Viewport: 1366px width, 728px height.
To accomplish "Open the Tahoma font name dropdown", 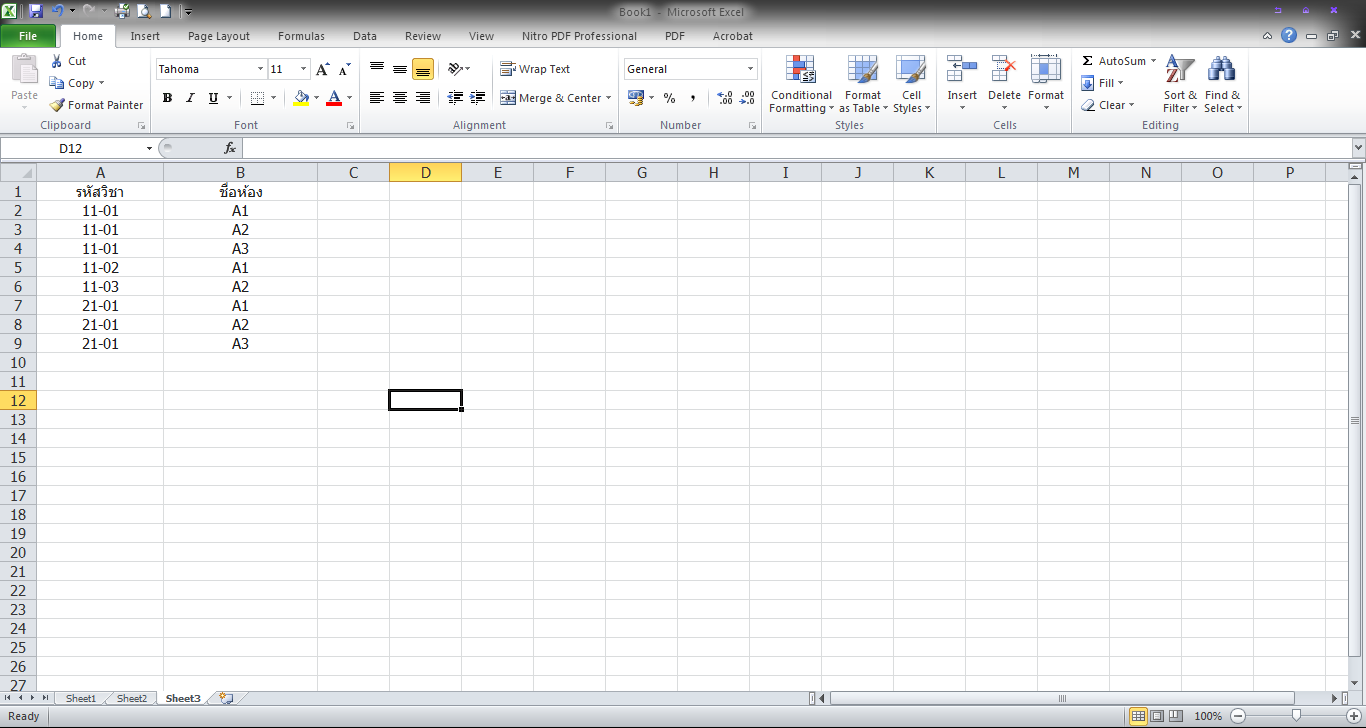I will coord(260,69).
